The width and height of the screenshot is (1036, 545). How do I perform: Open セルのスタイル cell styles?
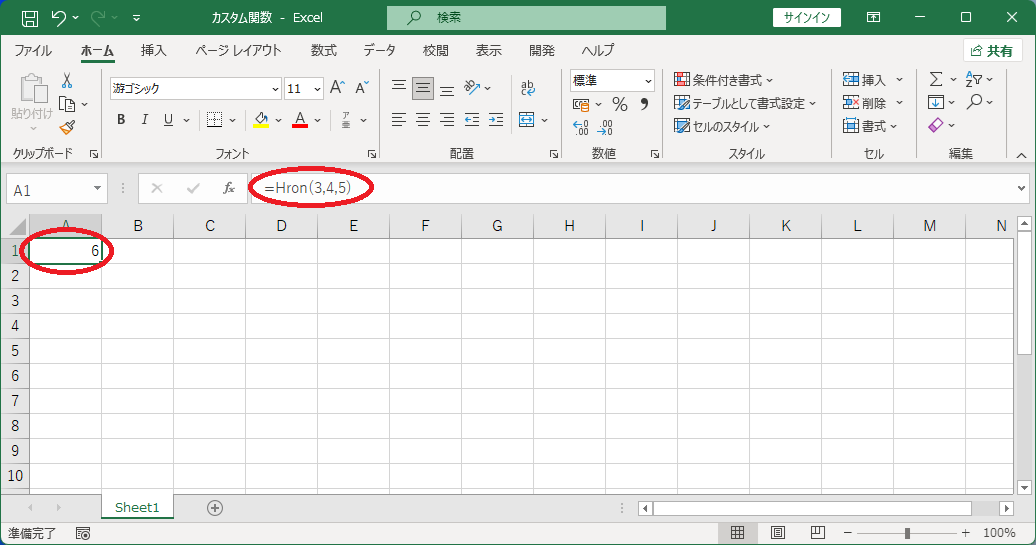click(x=722, y=126)
